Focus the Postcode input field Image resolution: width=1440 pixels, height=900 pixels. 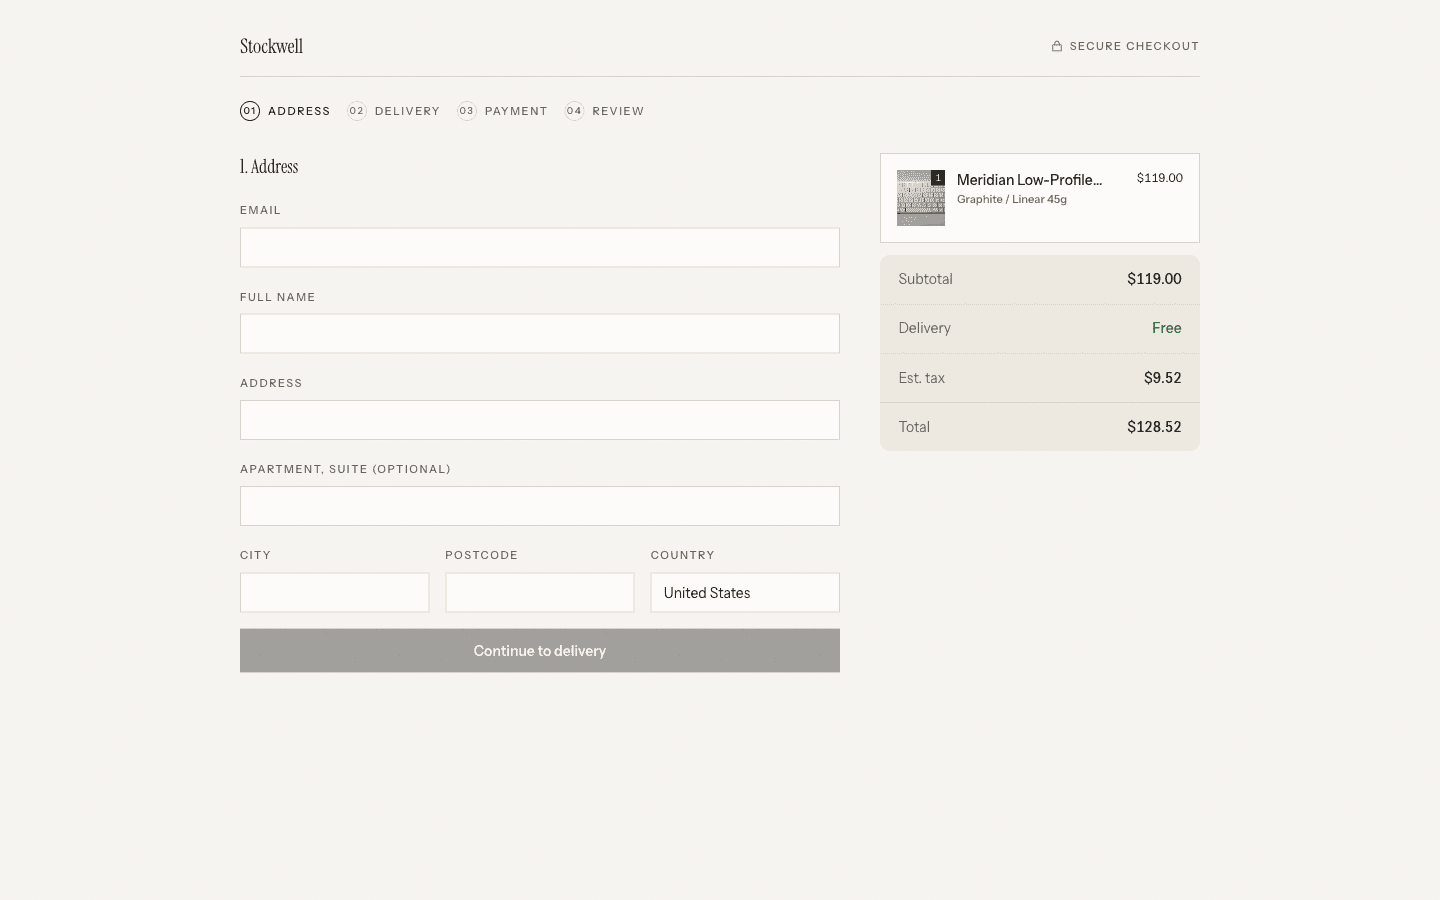[x=540, y=593]
